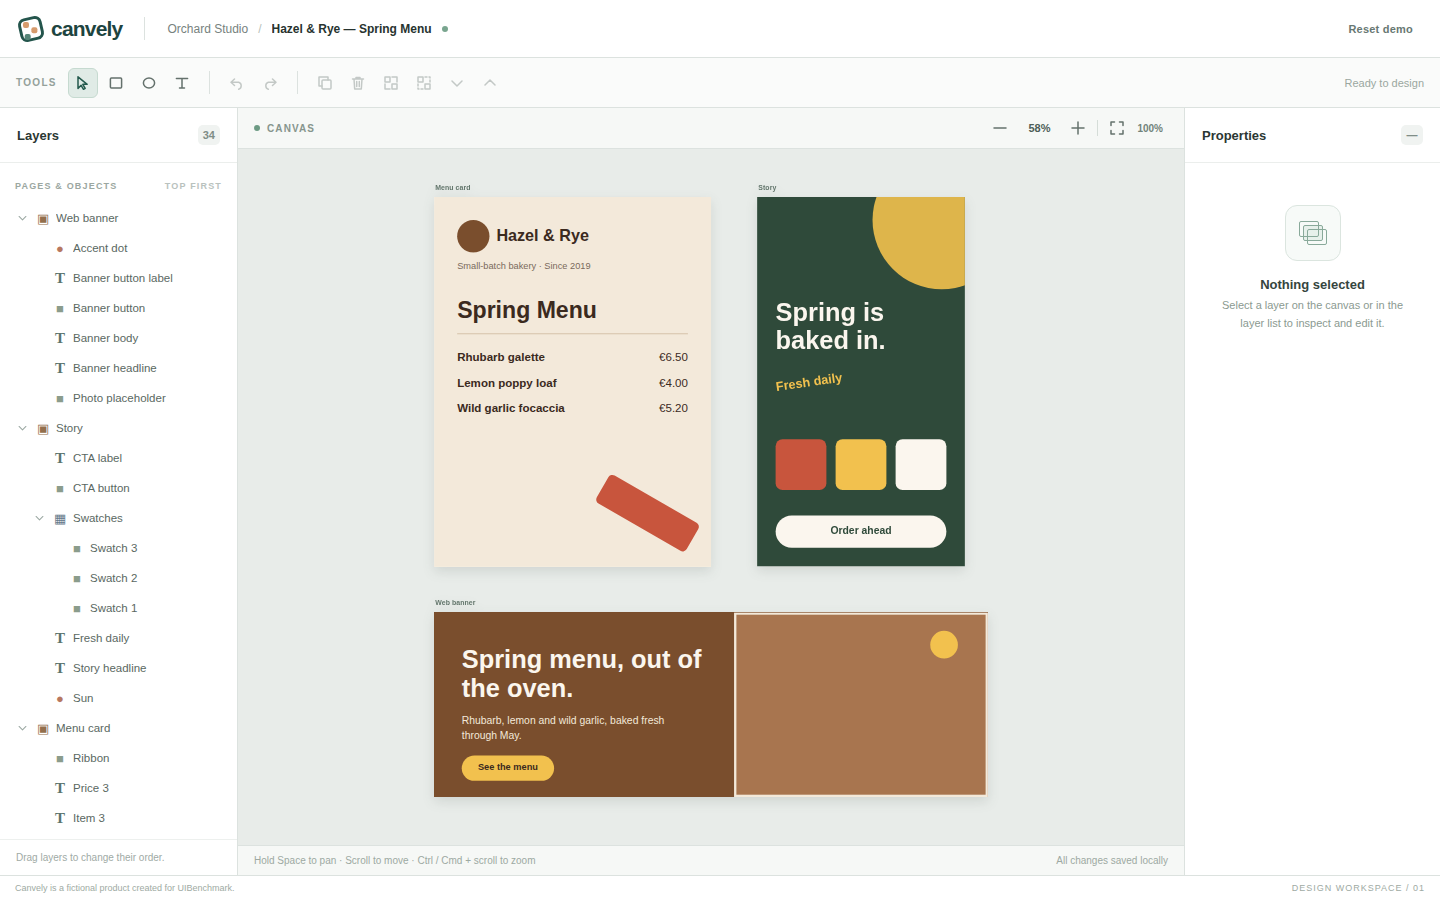Toggle the TOP FIRST layer order

(193, 186)
